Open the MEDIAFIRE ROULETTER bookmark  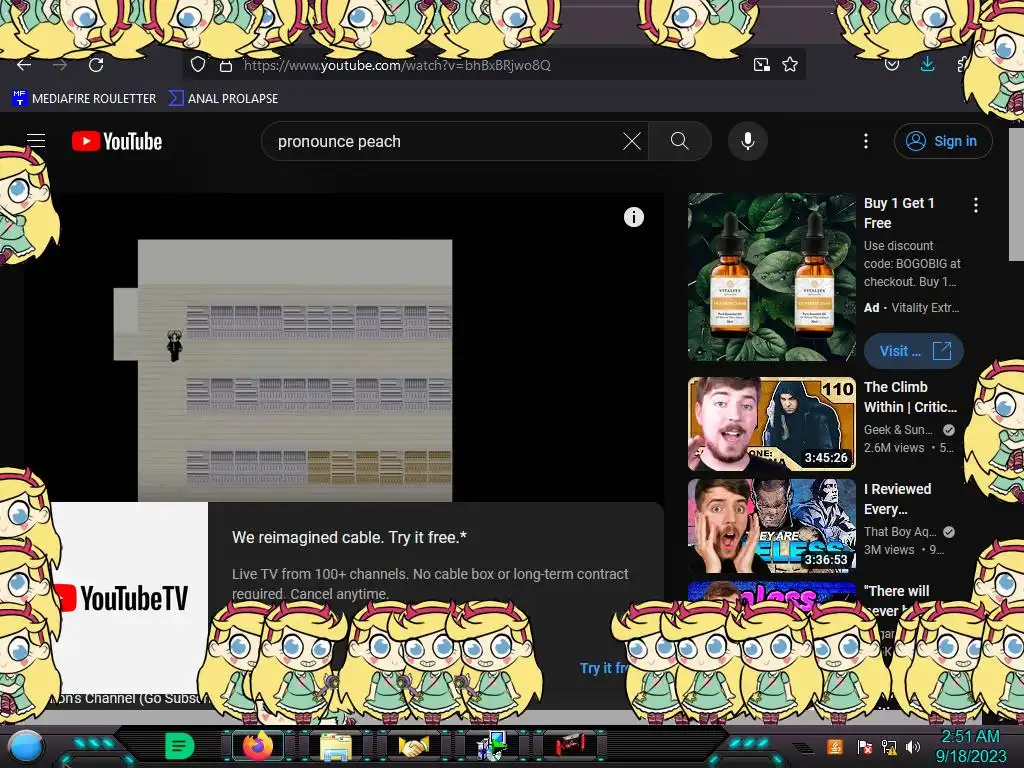tap(84, 99)
